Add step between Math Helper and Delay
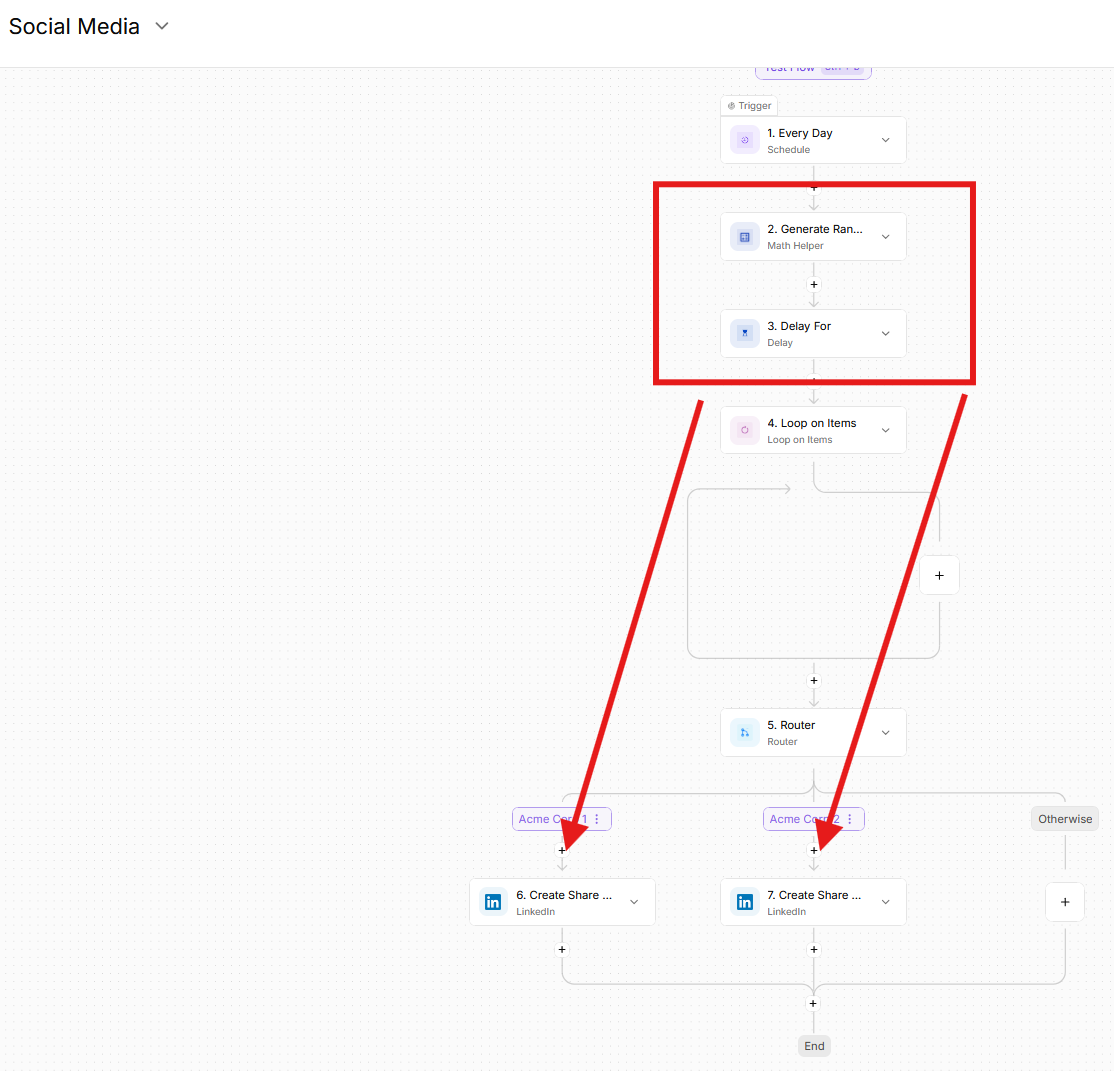Viewport: 1114px width, 1071px height. coord(814,284)
